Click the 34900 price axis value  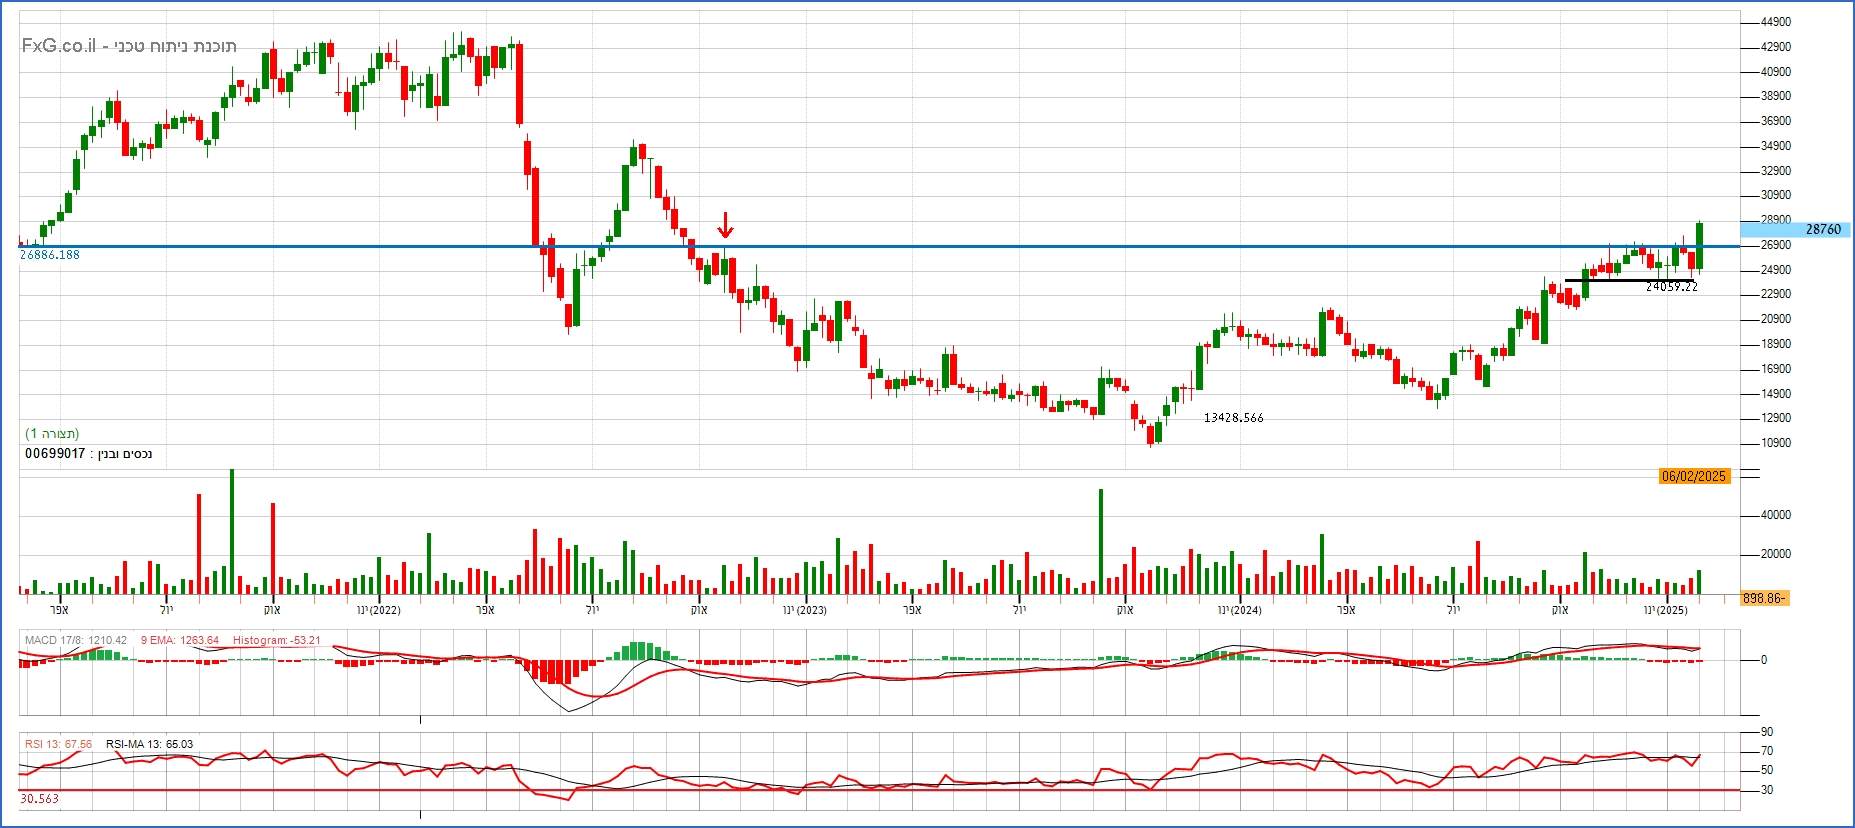point(1776,146)
